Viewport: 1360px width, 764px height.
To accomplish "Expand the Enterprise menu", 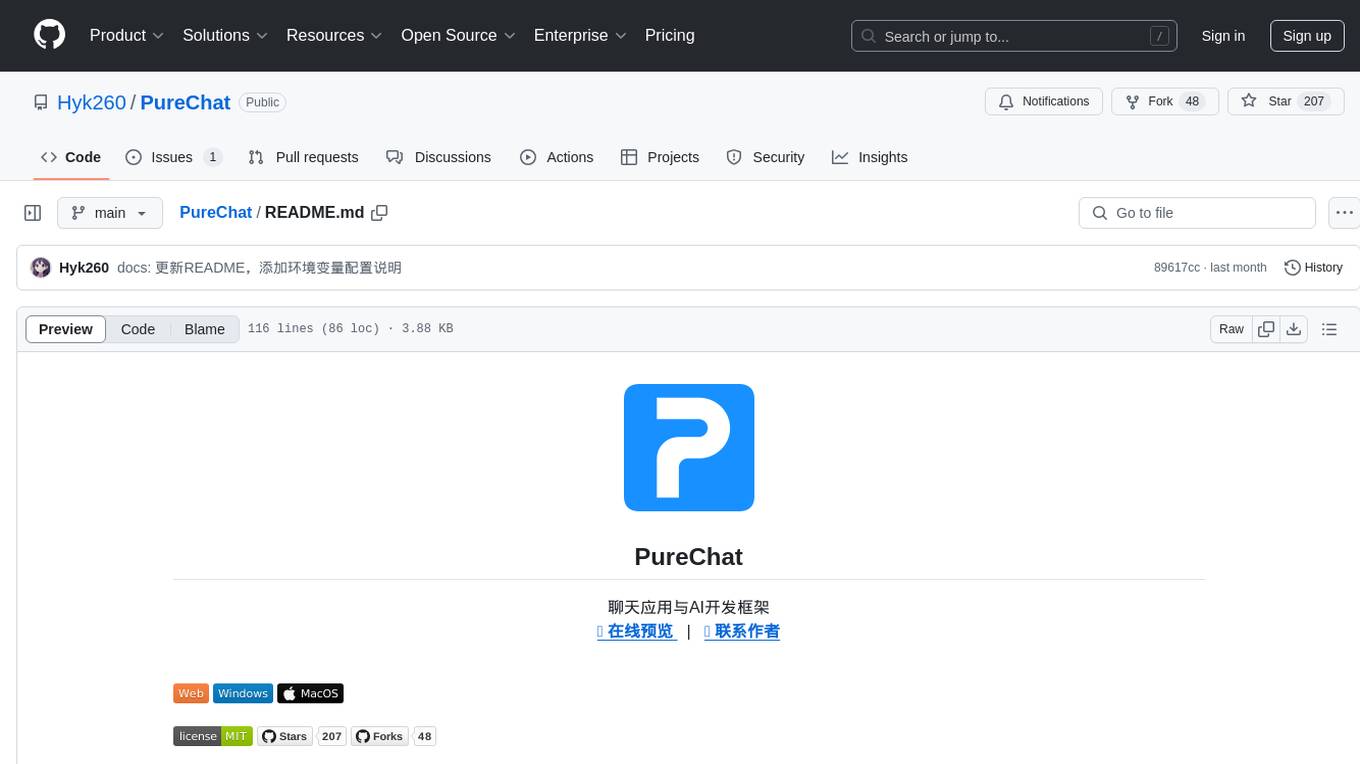I will pyautogui.click(x=580, y=35).
